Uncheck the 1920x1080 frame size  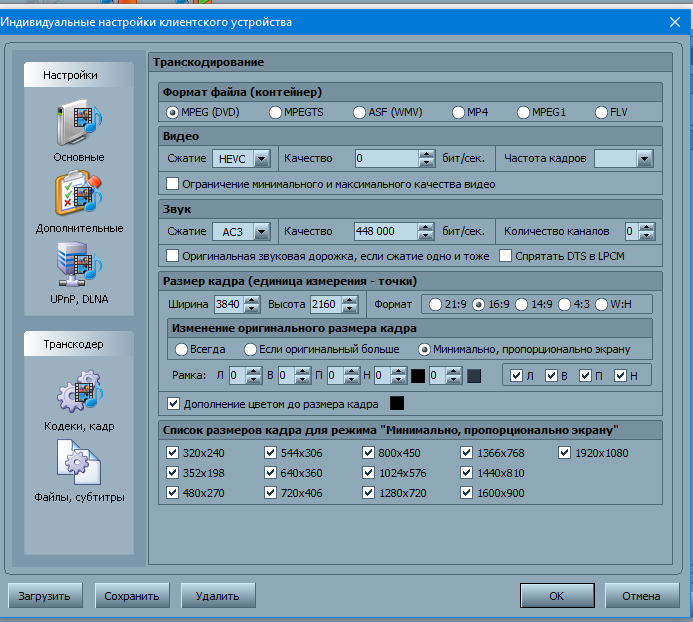[x=566, y=453]
